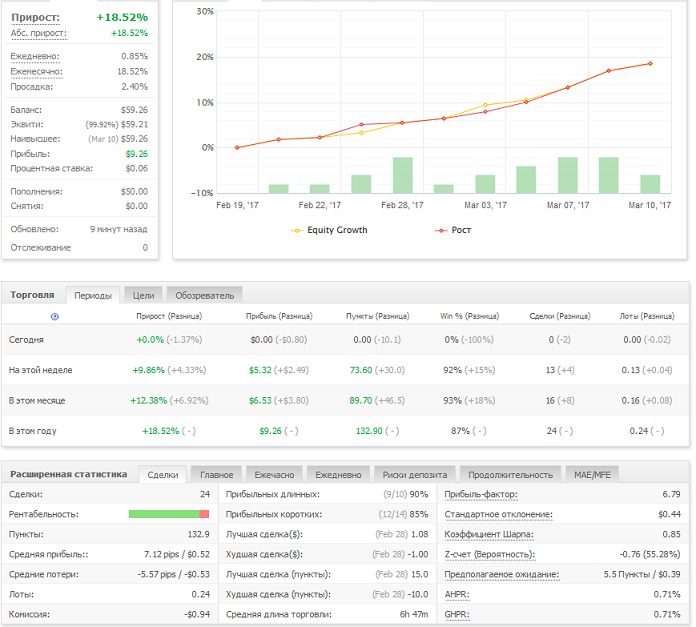Toggle Рост legend marker

[x=441, y=230]
